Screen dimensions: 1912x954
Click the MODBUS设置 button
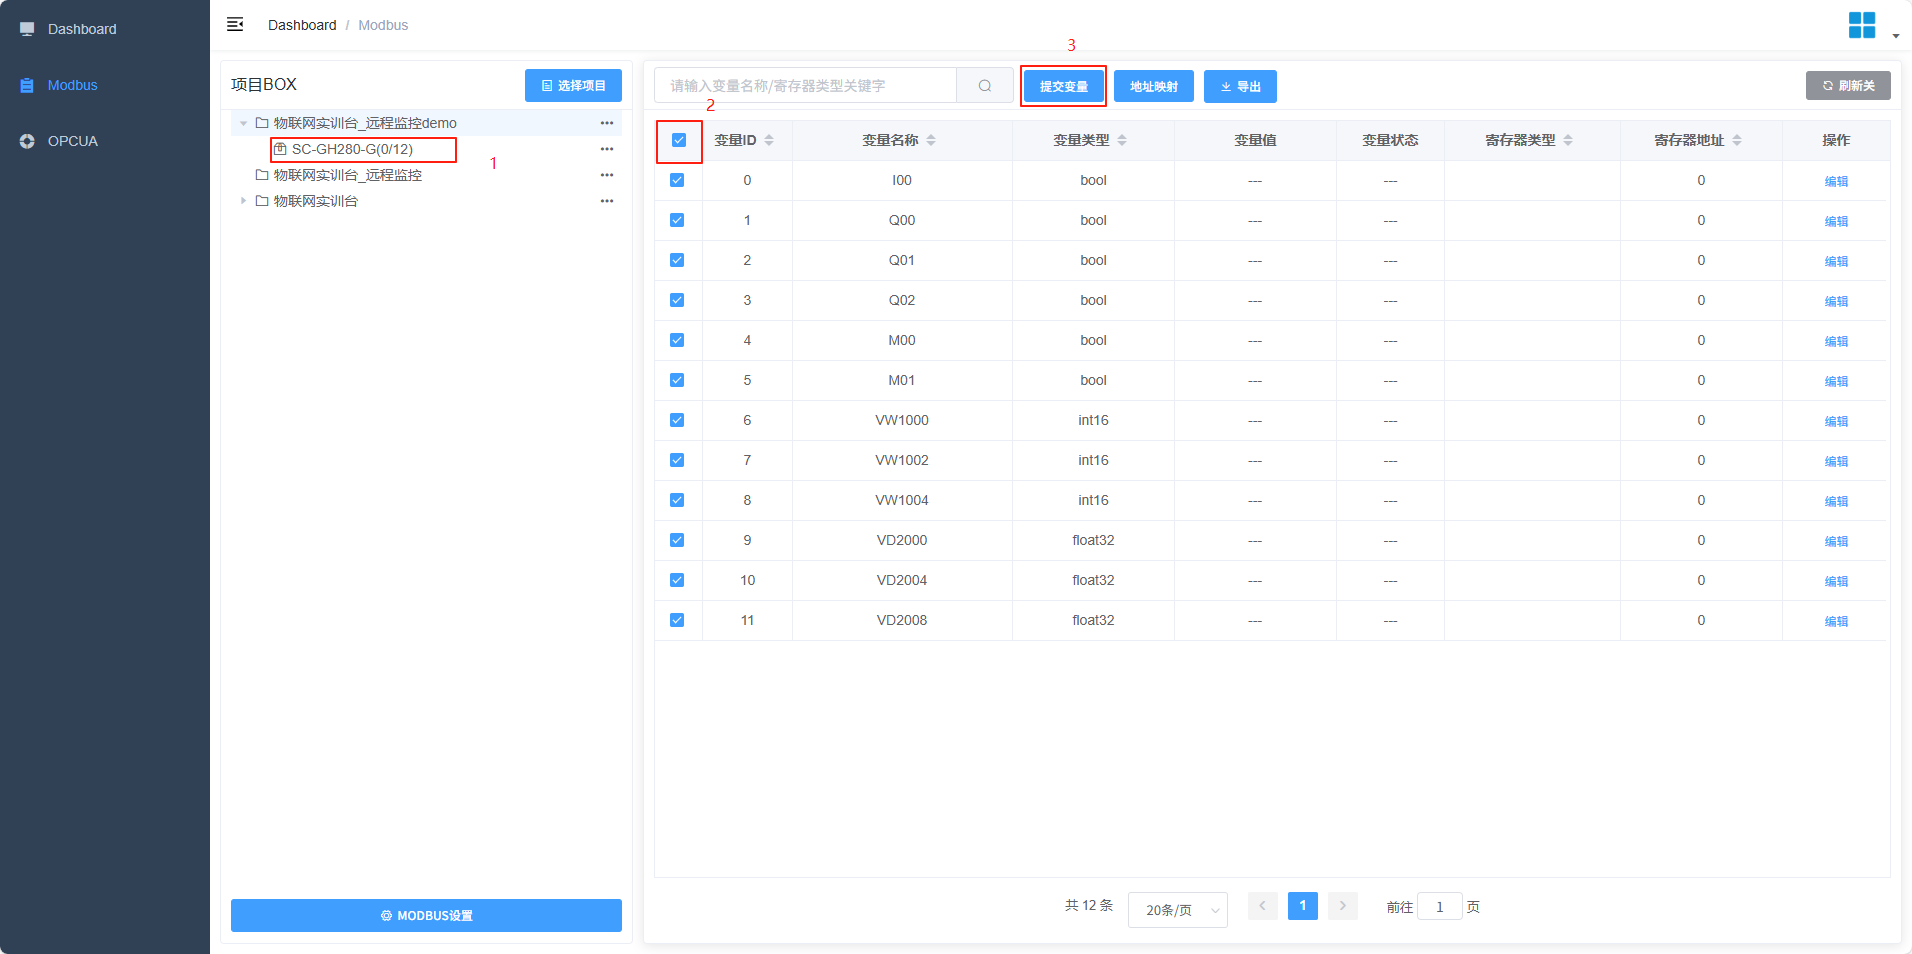point(426,915)
